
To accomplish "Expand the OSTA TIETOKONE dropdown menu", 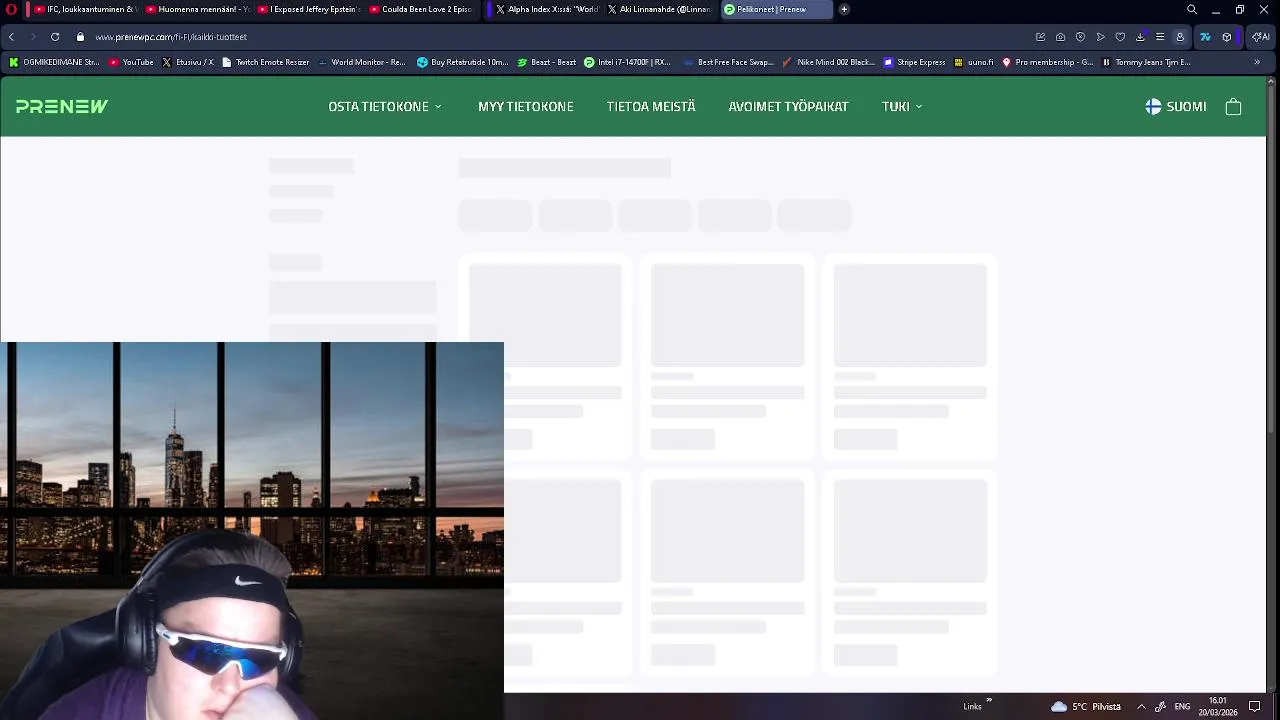I will (385, 106).
